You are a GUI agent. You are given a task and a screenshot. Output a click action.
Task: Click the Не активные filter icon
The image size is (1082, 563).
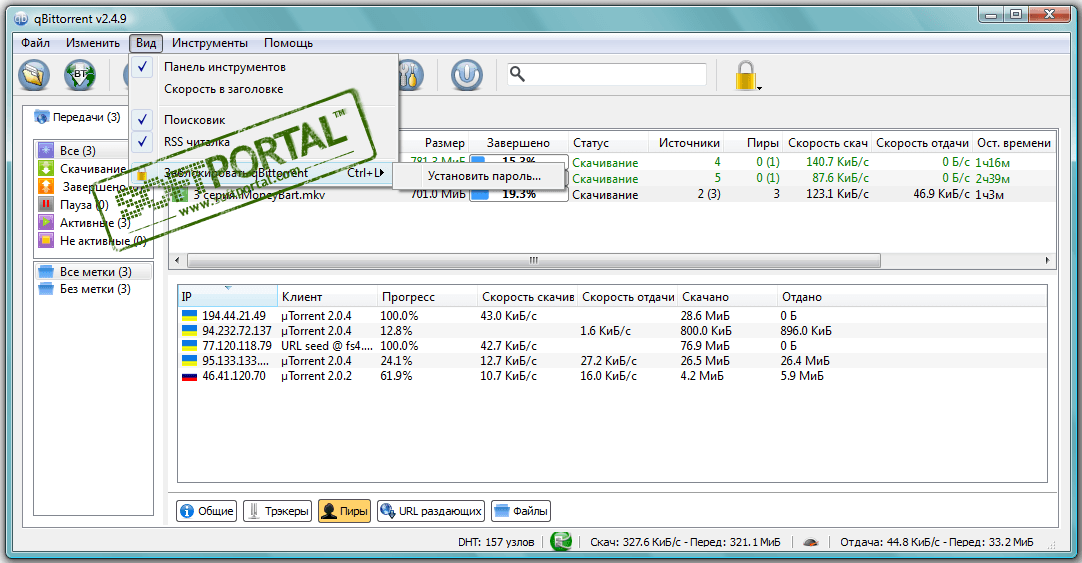point(46,240)
